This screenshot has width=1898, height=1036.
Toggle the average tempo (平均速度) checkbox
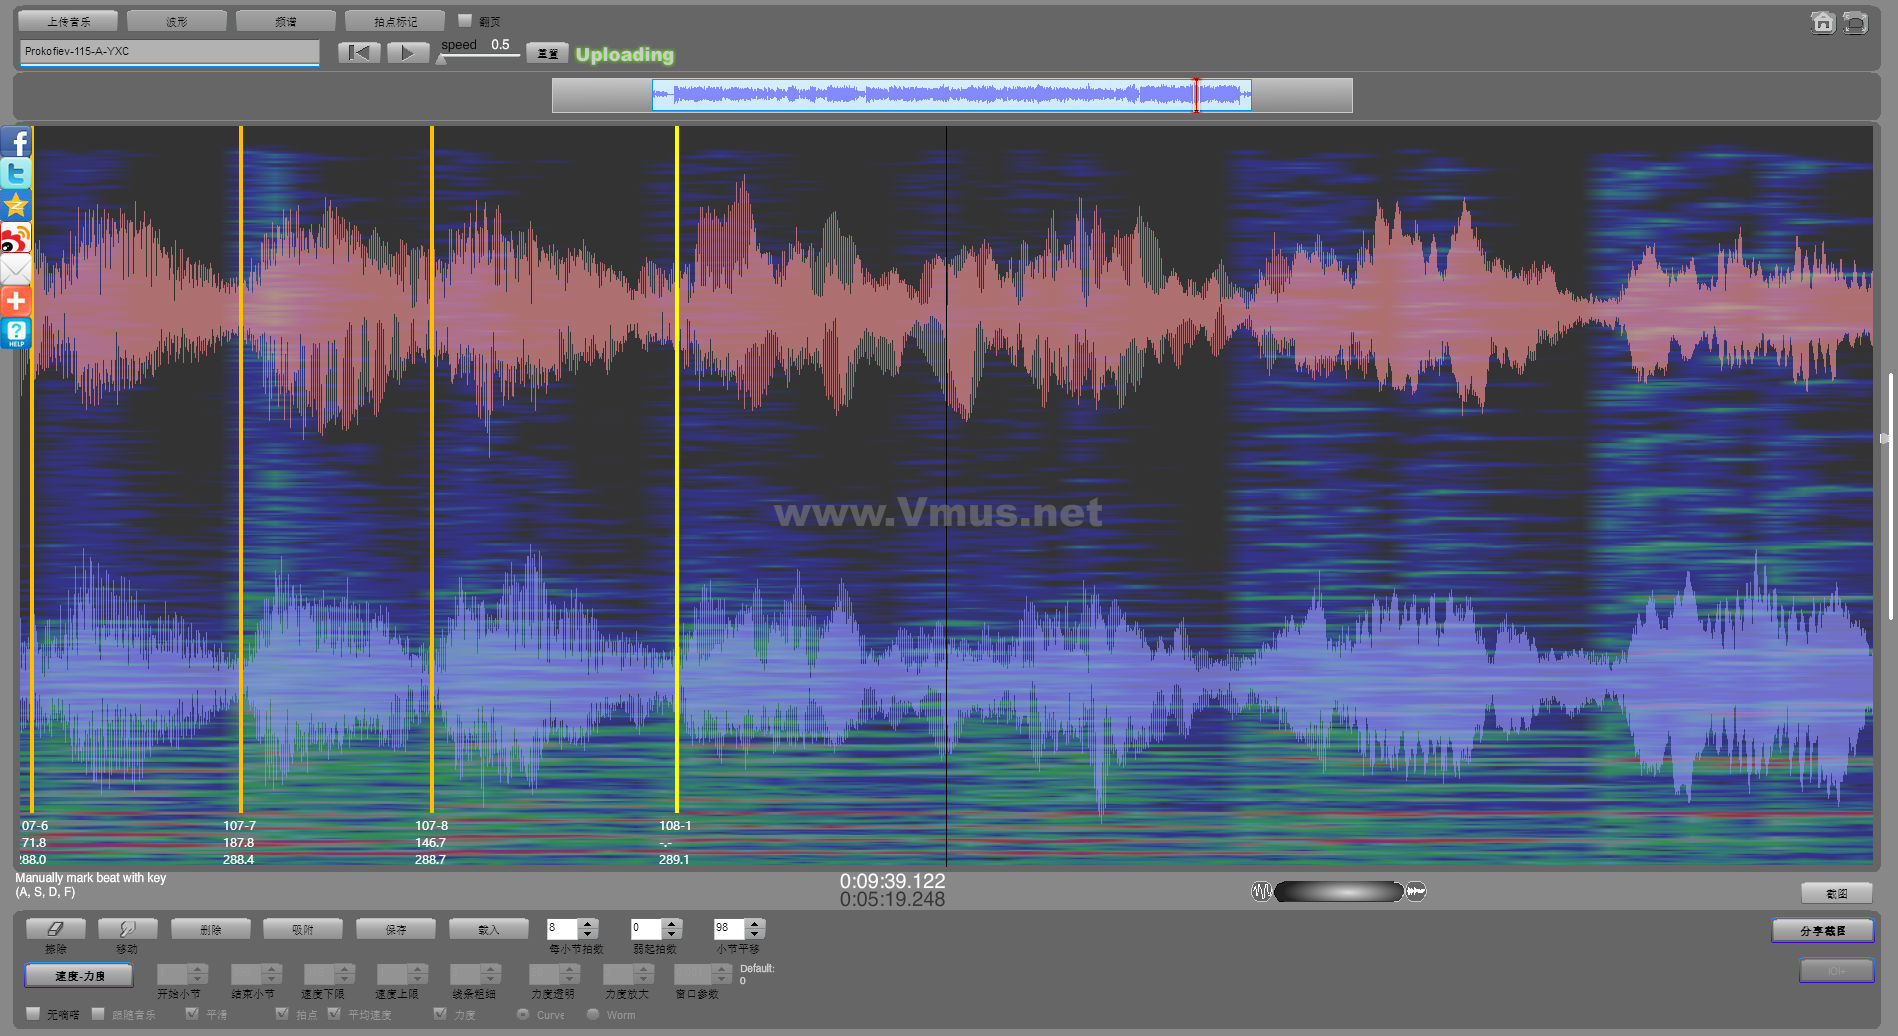point(334,1014)
